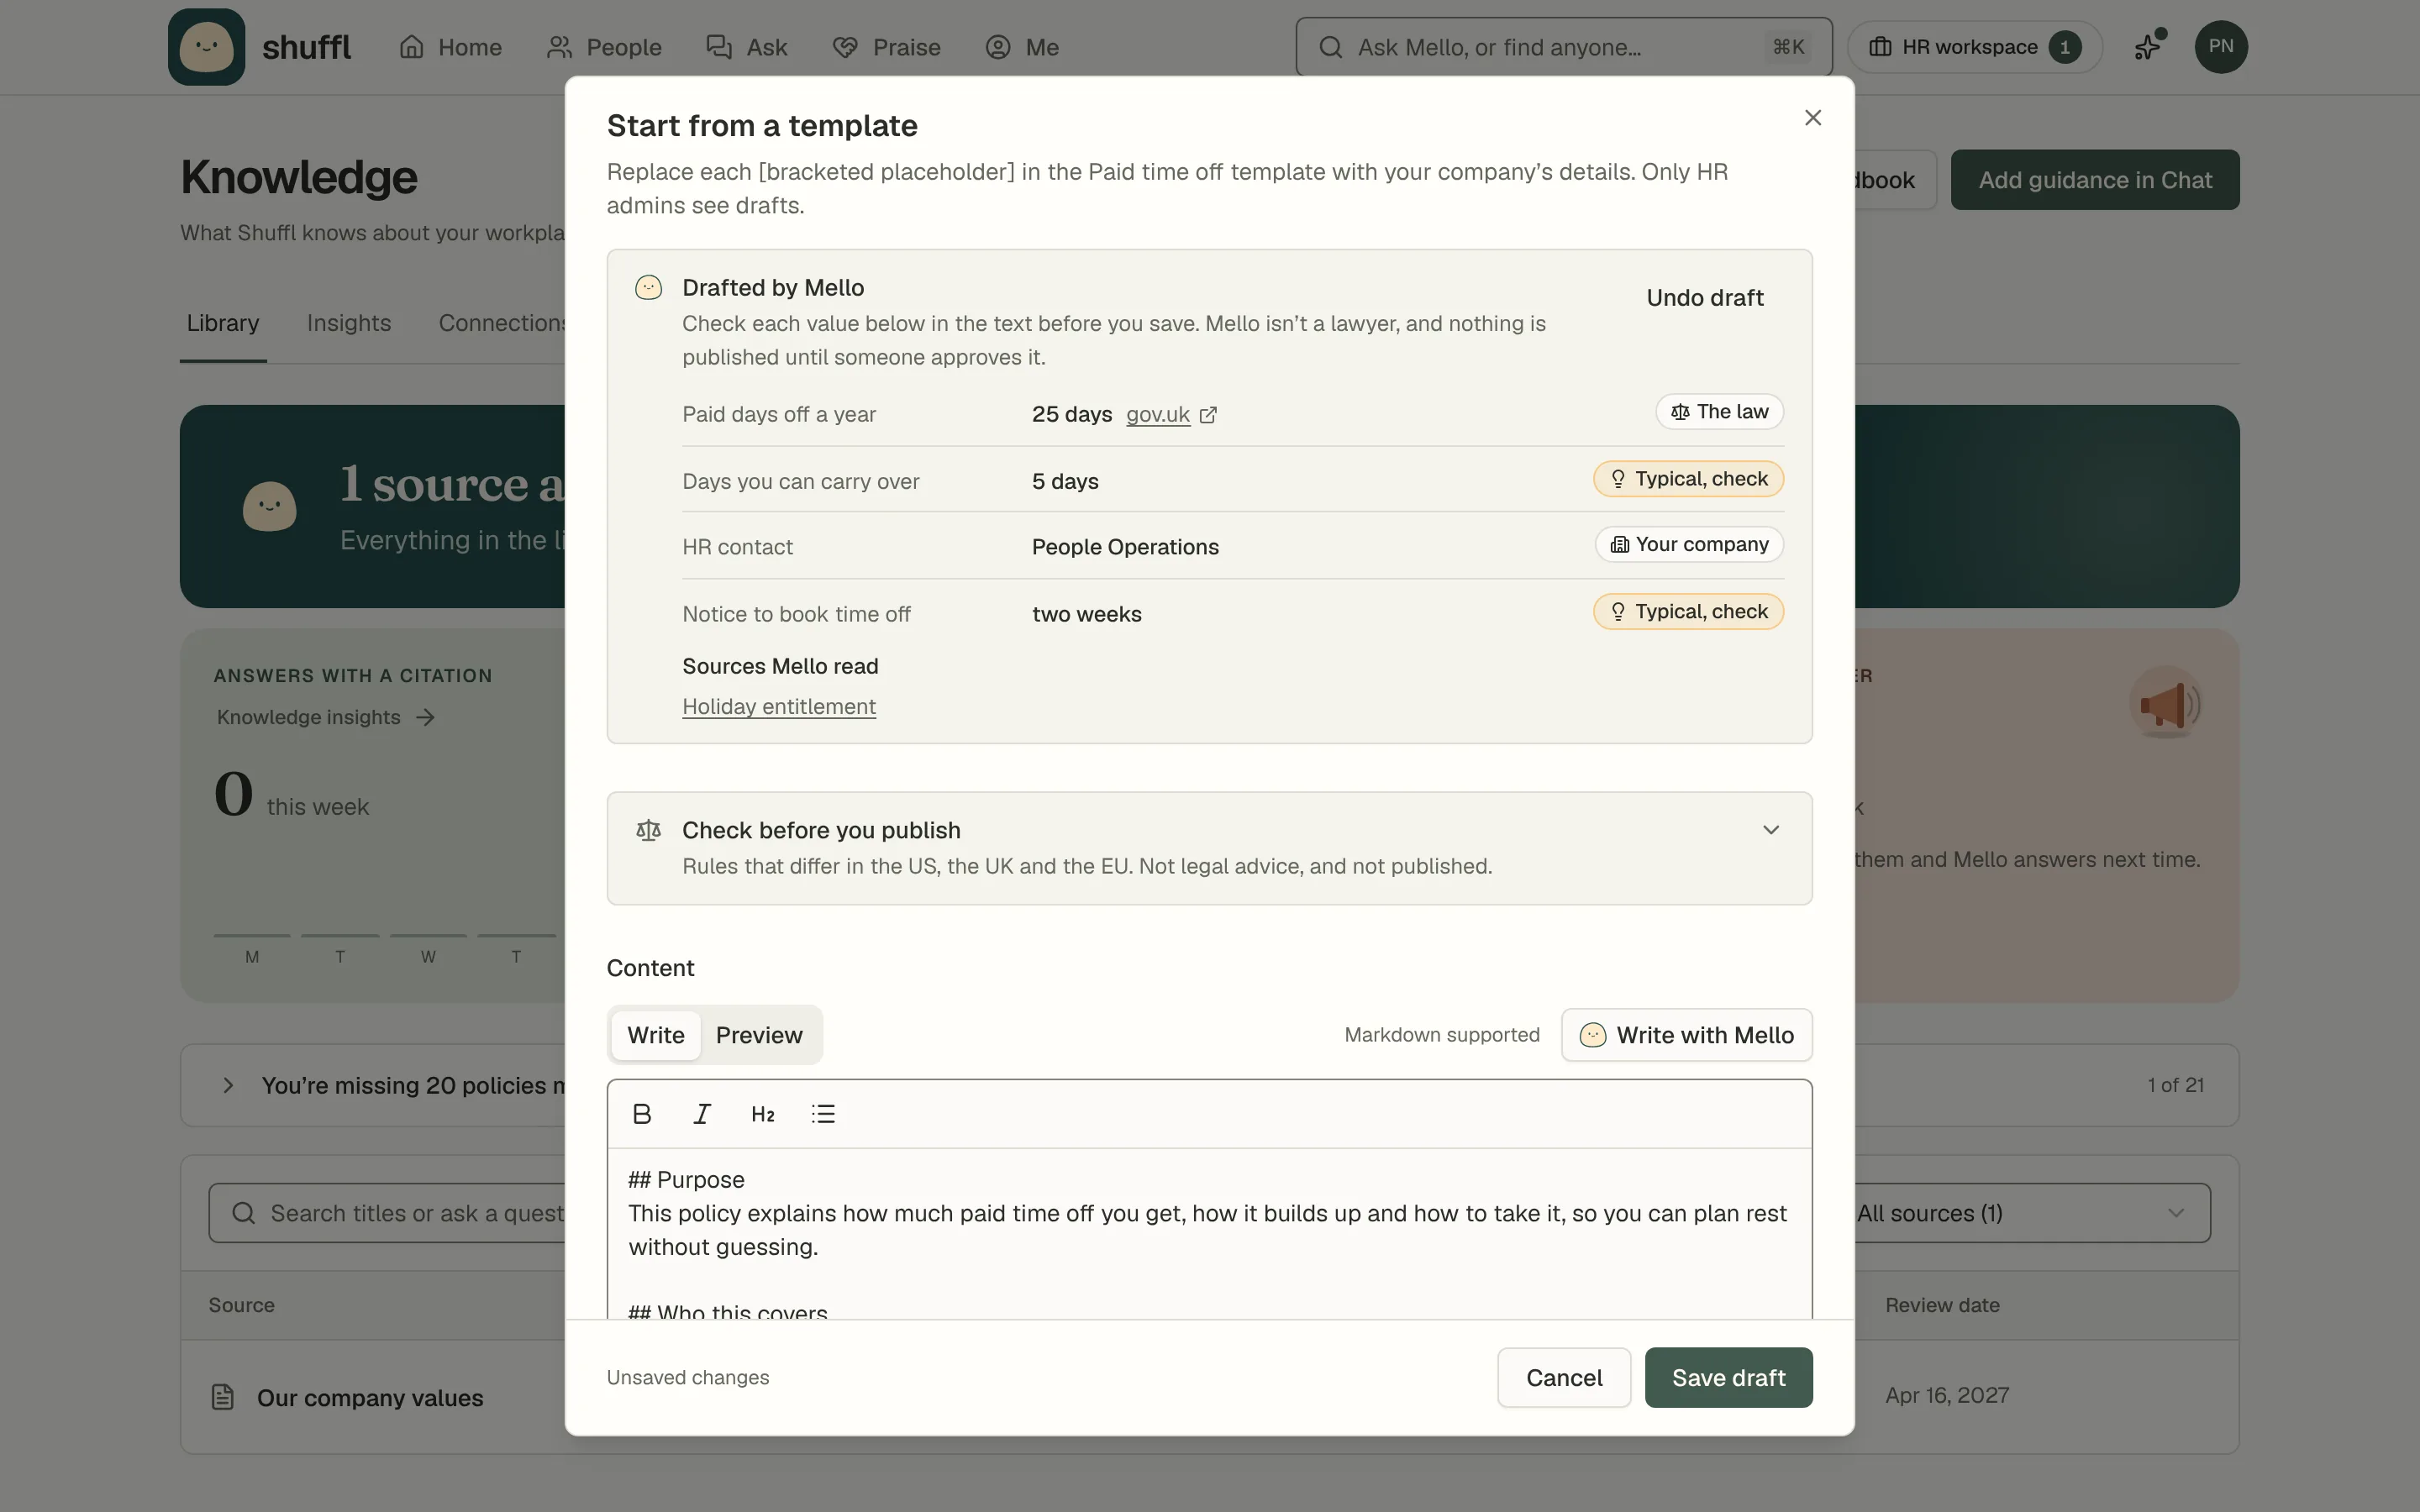The width and height of the screenshot is (2420, 1512).
Task: Cancel the template dialog
Action: 1564,1377
